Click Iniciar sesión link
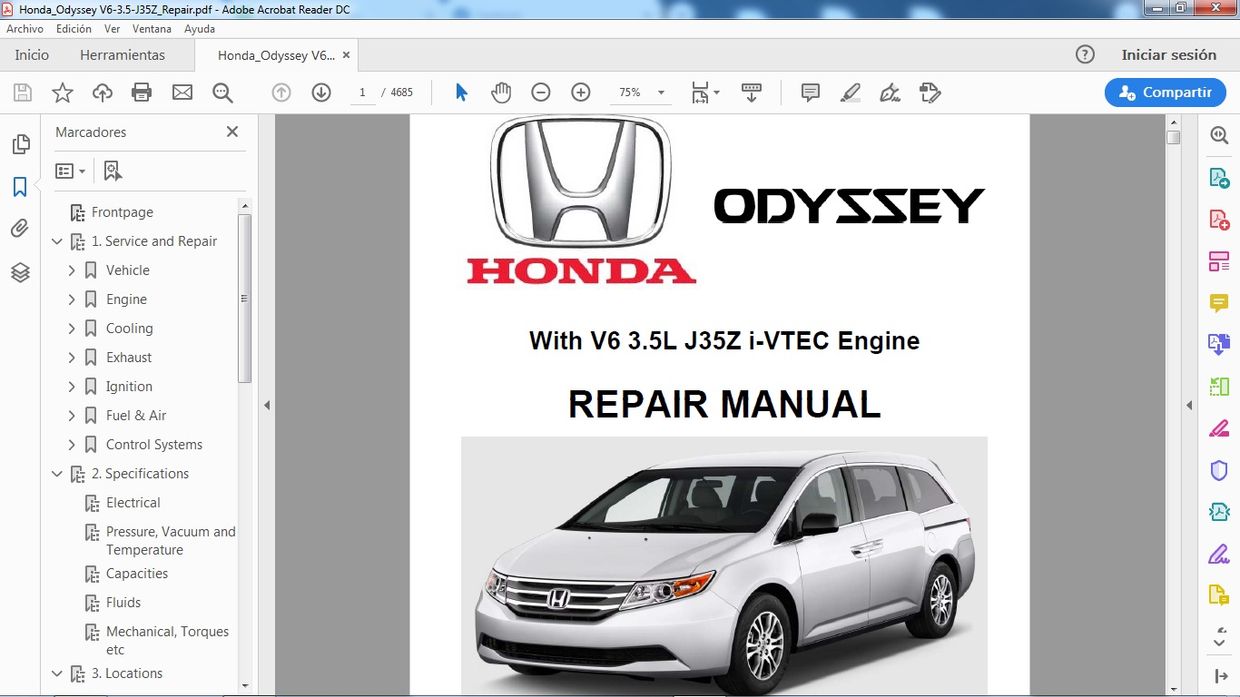Viewport: 1240px width, 697px height. pos(1169,55)
